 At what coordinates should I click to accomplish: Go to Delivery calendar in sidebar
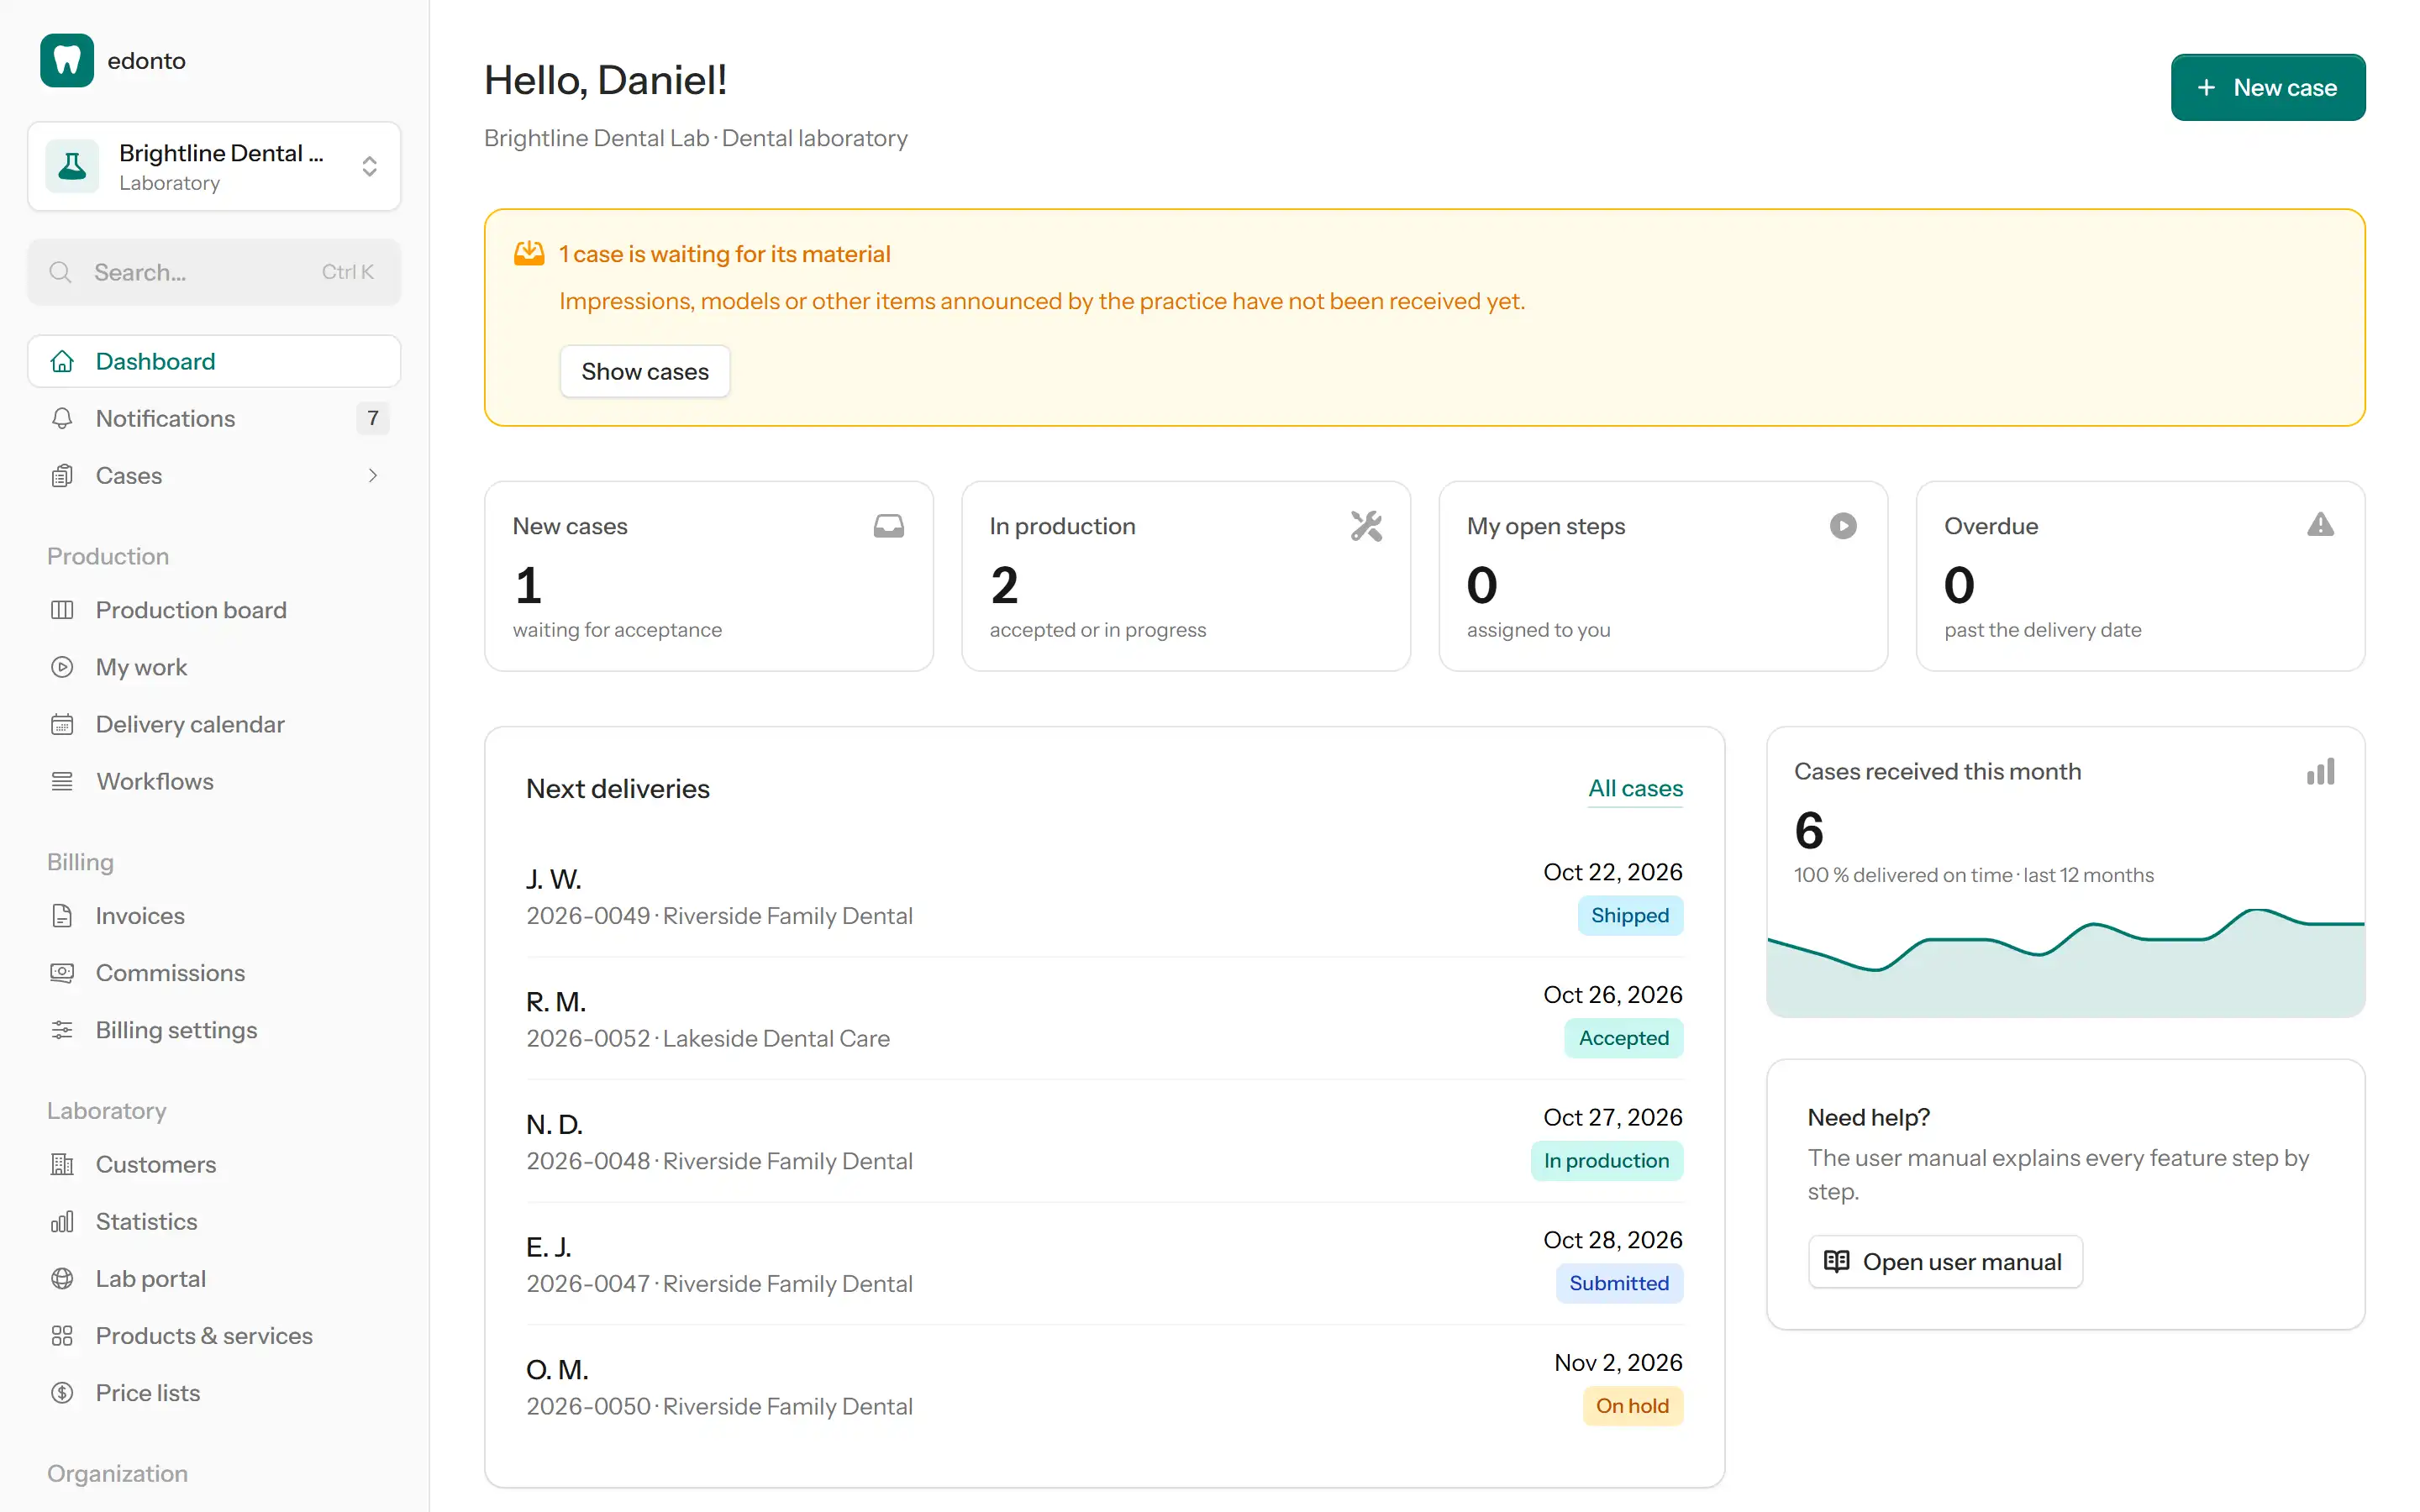point(214,724)
